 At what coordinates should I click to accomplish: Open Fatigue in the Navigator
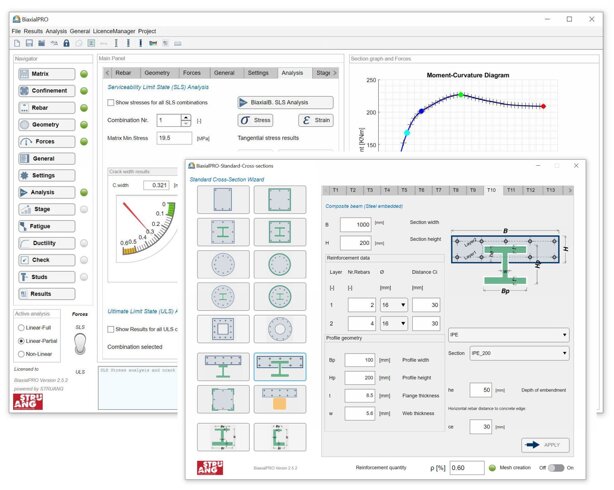(x=47, y=226)
